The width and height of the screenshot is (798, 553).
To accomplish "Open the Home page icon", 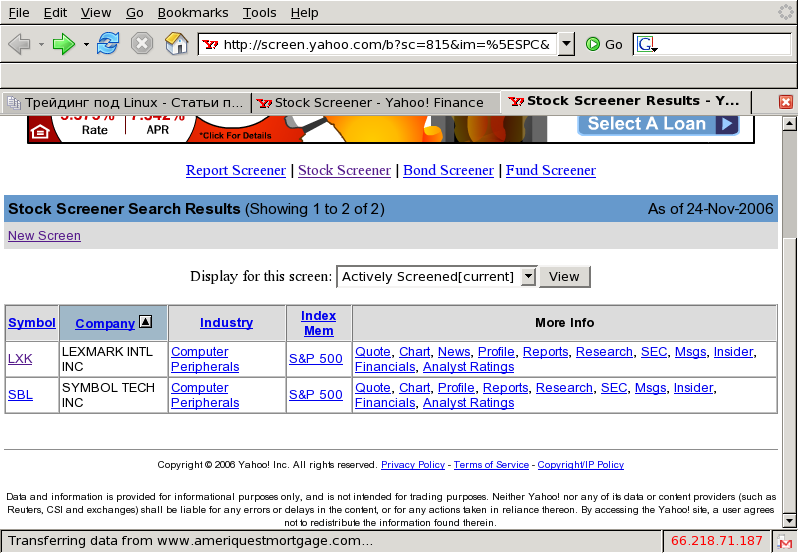I will pyautogui.click(x=177, y=44).
